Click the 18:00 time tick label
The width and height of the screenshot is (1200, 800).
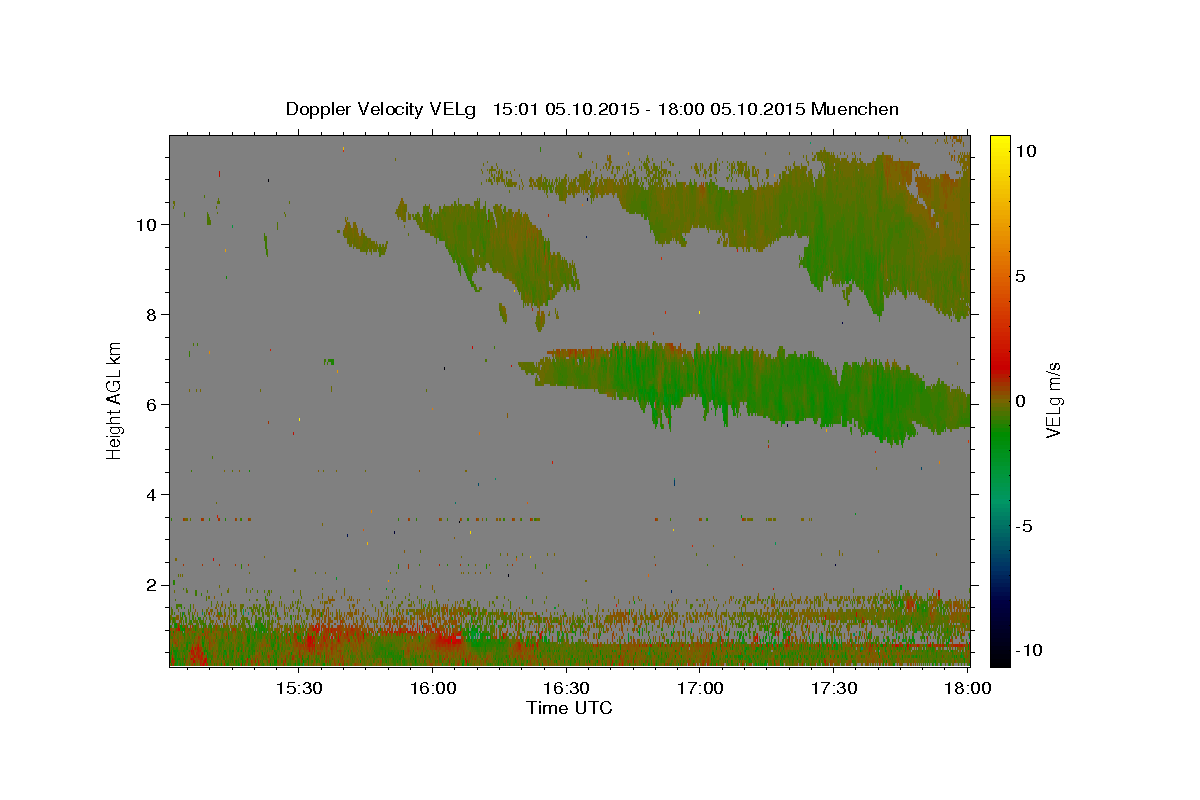click(967, 688)
